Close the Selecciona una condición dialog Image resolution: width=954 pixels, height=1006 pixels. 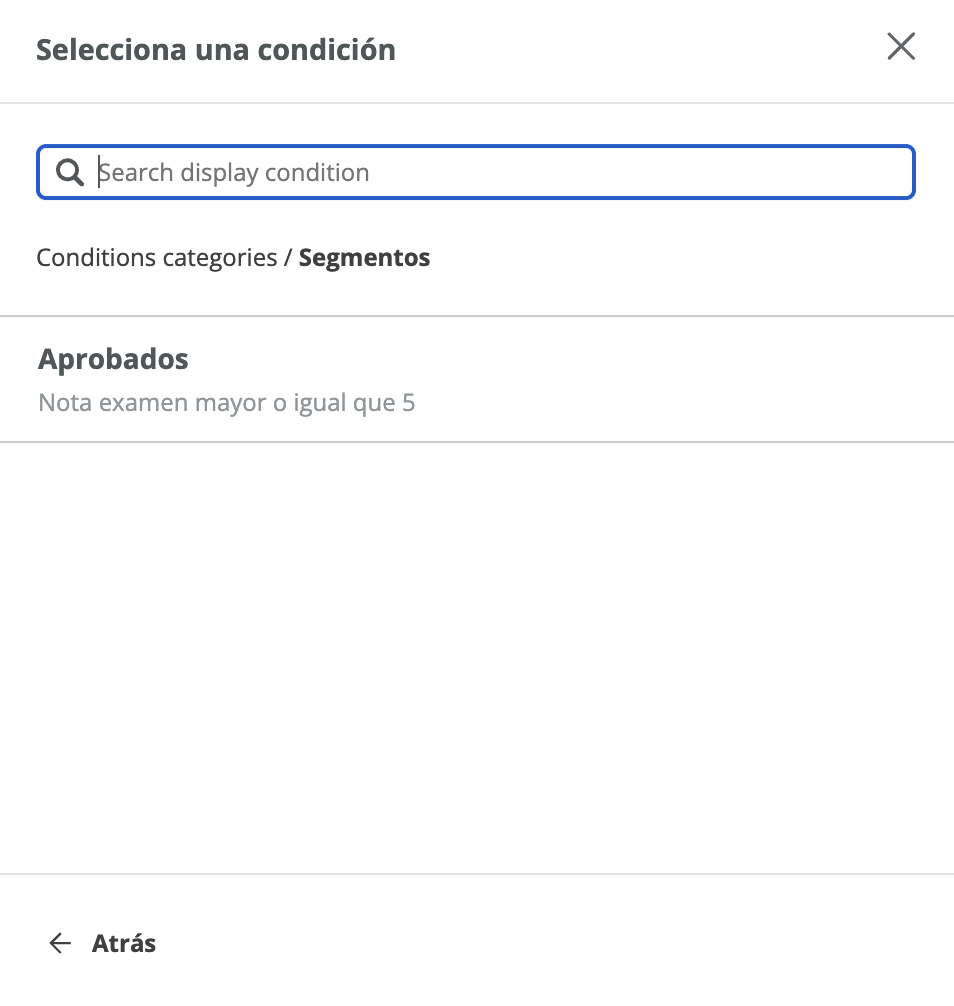(x=901, y=47)
